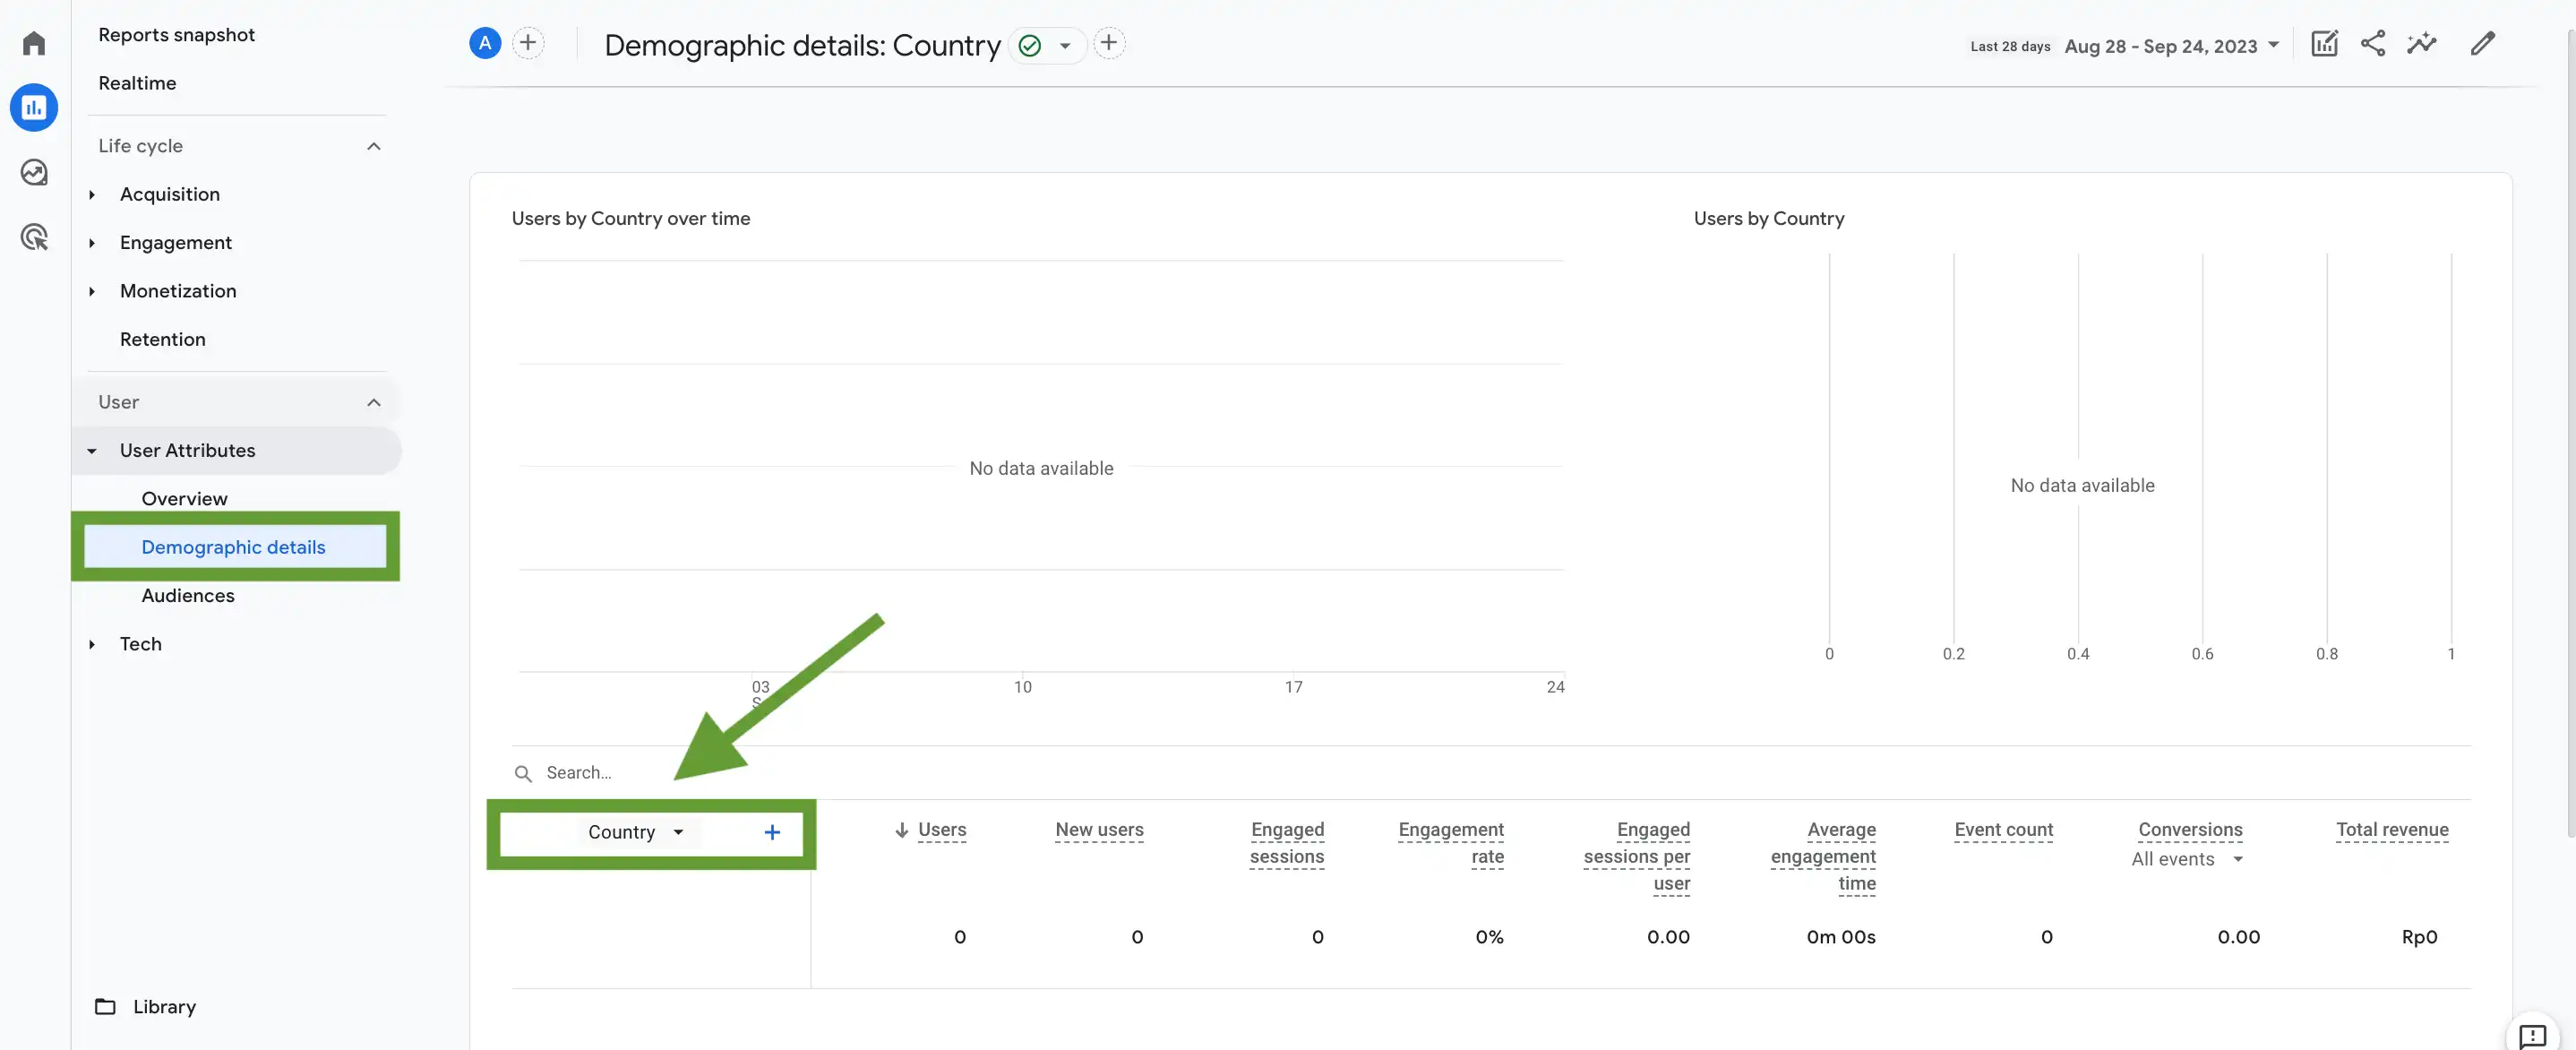Screen dimensions: 2576x1050
Task: Sort by Engaged sessions column
Action: point(1287,843)
